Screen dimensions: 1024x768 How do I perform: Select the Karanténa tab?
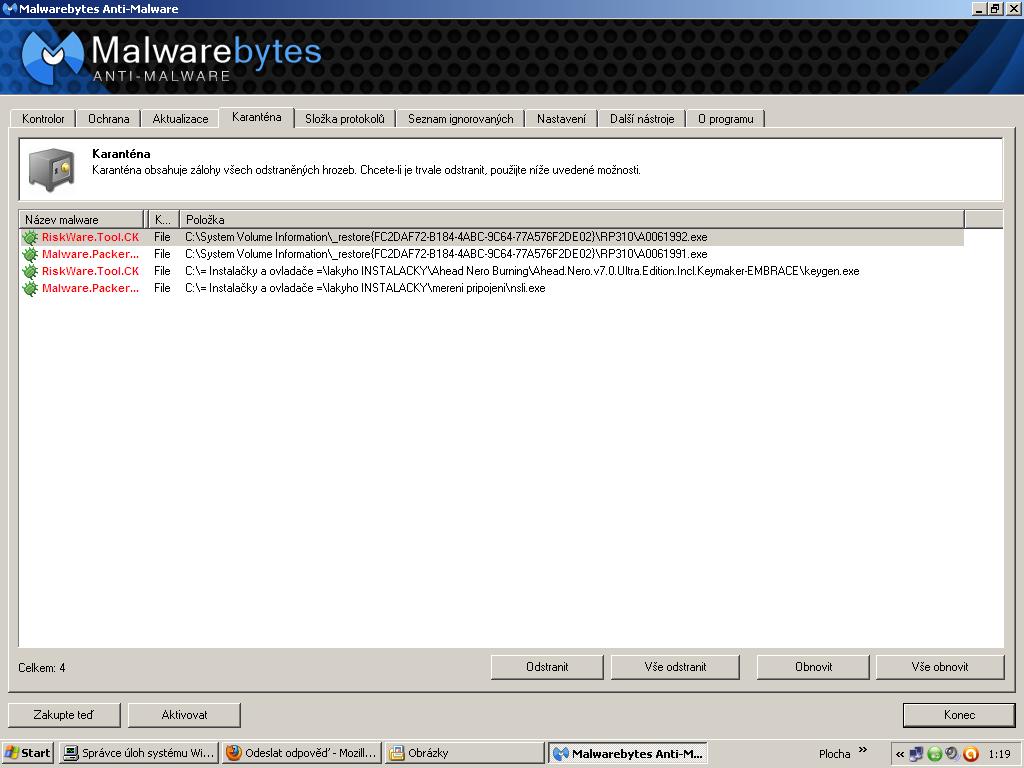click(x=257, y=117)
